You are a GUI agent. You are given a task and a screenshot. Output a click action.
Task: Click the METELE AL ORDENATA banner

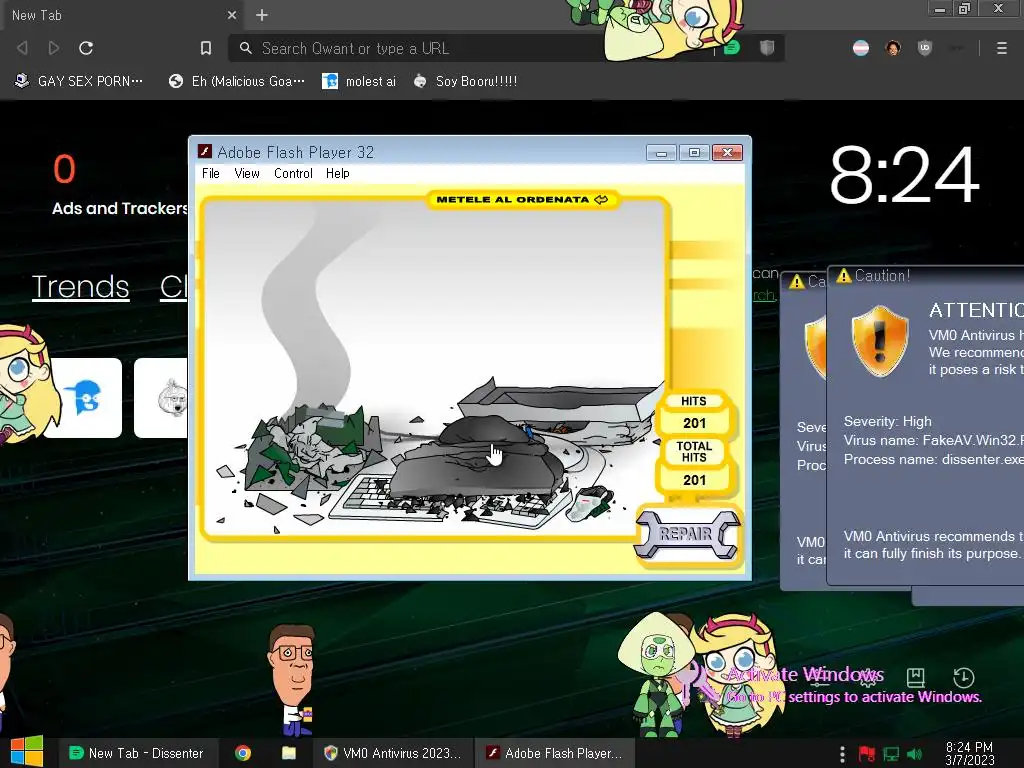pyautogui.click(x=522, y=199)
